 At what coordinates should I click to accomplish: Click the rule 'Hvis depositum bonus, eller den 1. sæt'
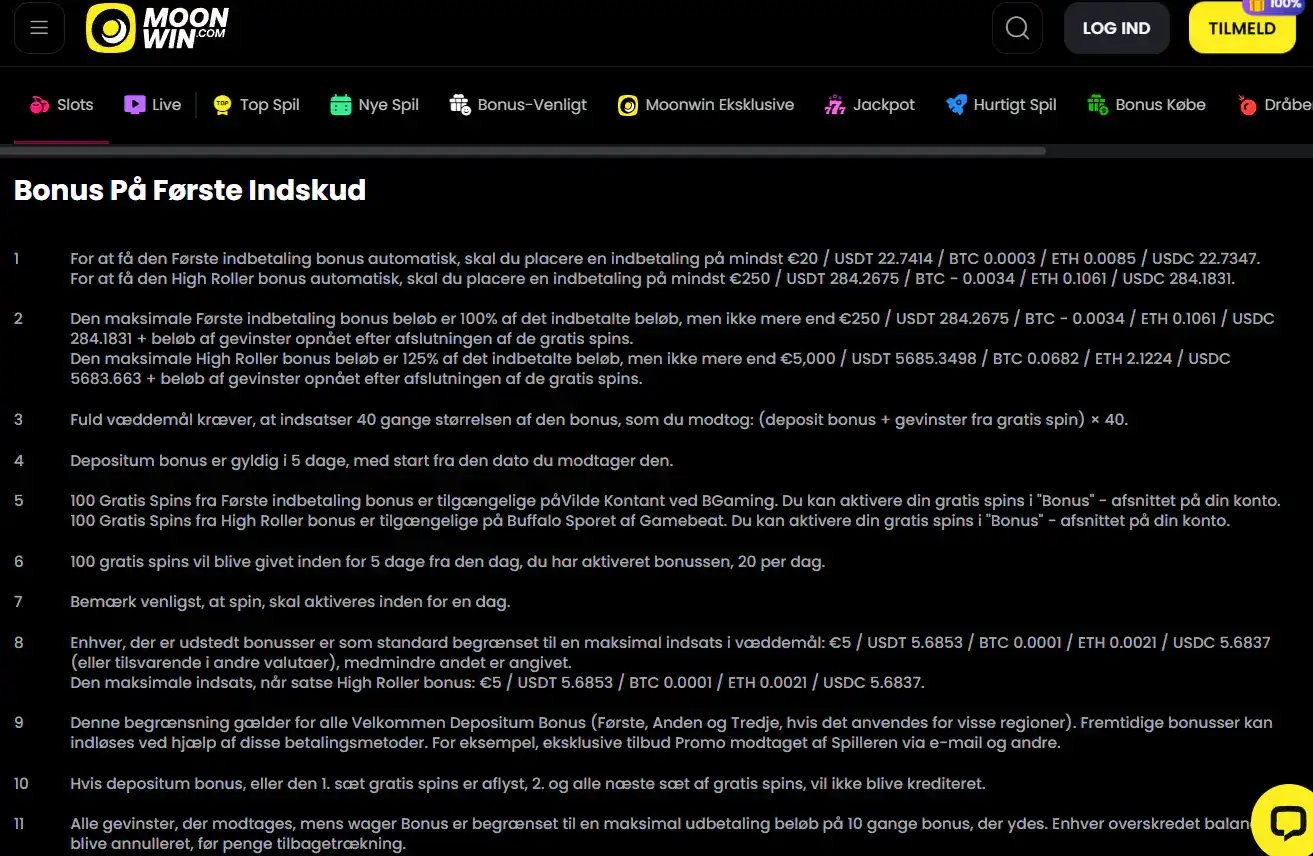[x=528, y=783]
